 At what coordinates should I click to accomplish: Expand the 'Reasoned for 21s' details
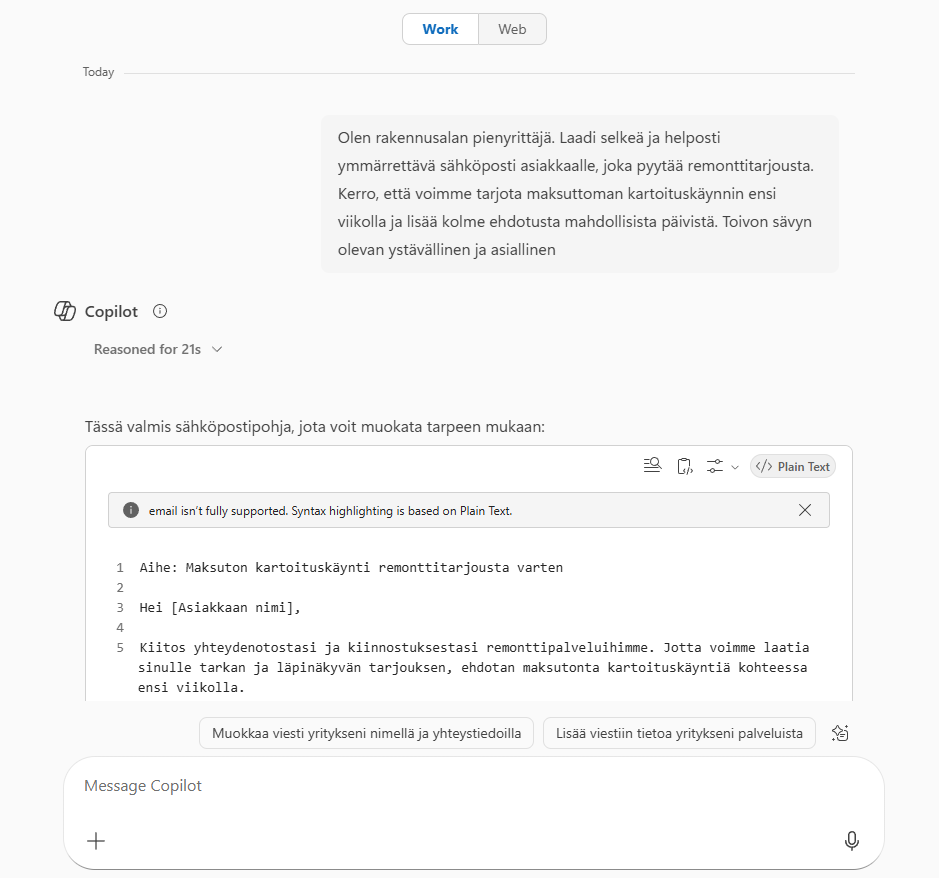(x=158, y=349)
